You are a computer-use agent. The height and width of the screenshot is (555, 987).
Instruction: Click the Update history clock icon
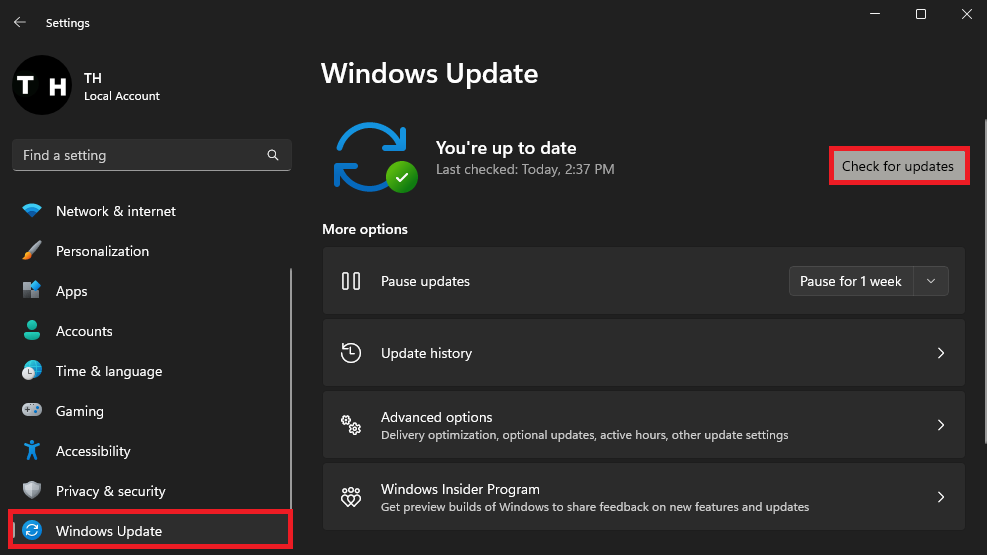(x=351, y=353)
